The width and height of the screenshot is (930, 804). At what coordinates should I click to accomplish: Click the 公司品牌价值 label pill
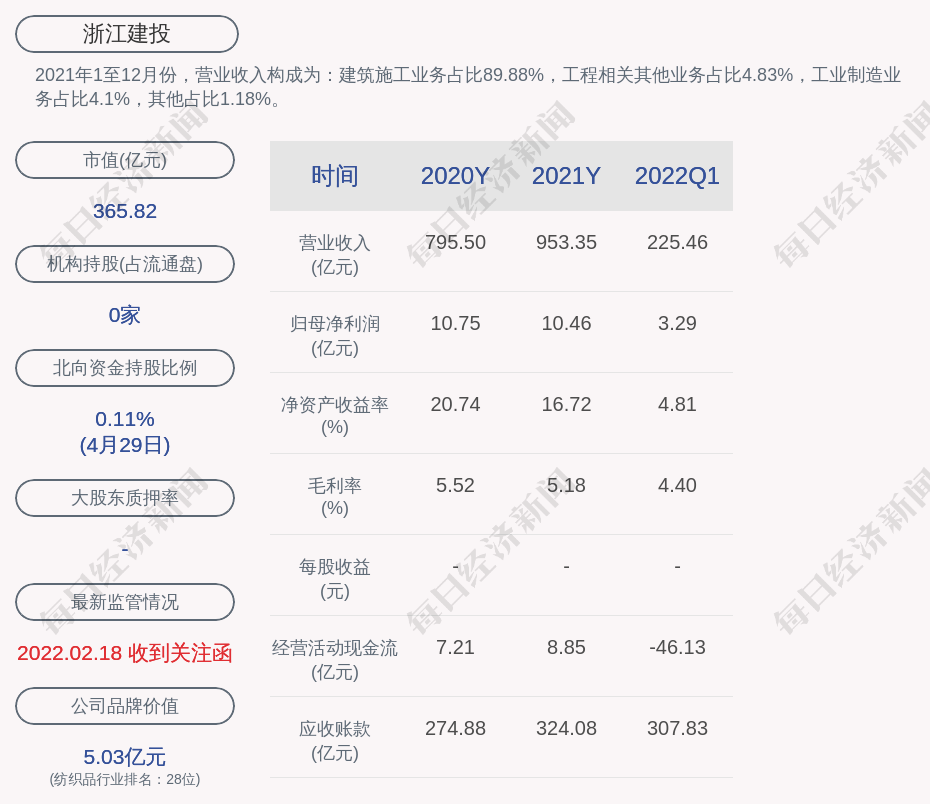tap(125, 706)
